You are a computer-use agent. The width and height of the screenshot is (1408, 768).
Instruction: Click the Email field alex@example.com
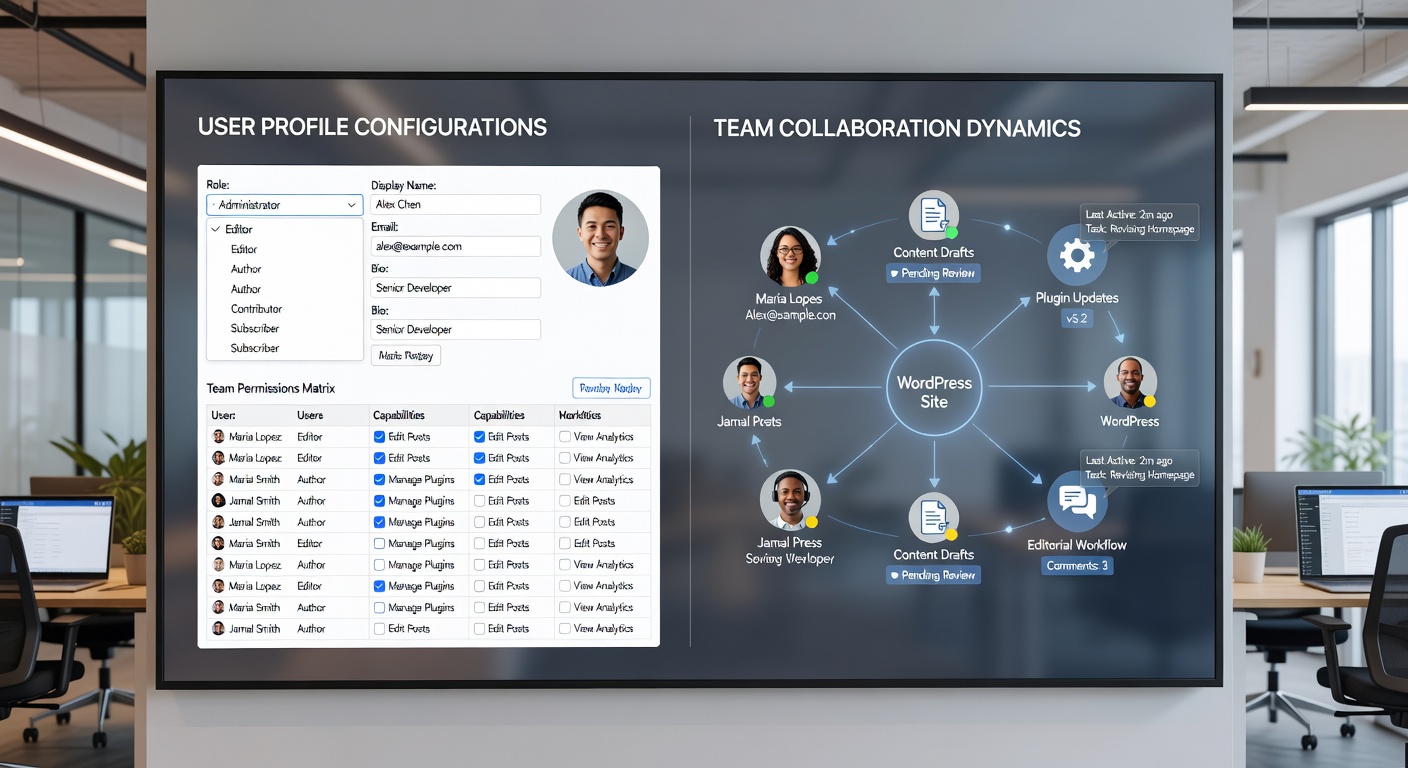click(455, 246)
